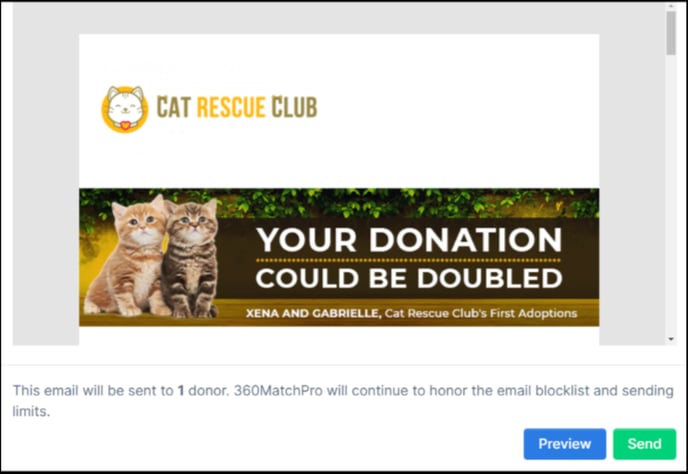Click the bold donor count number 1

(x=180, y=390)
